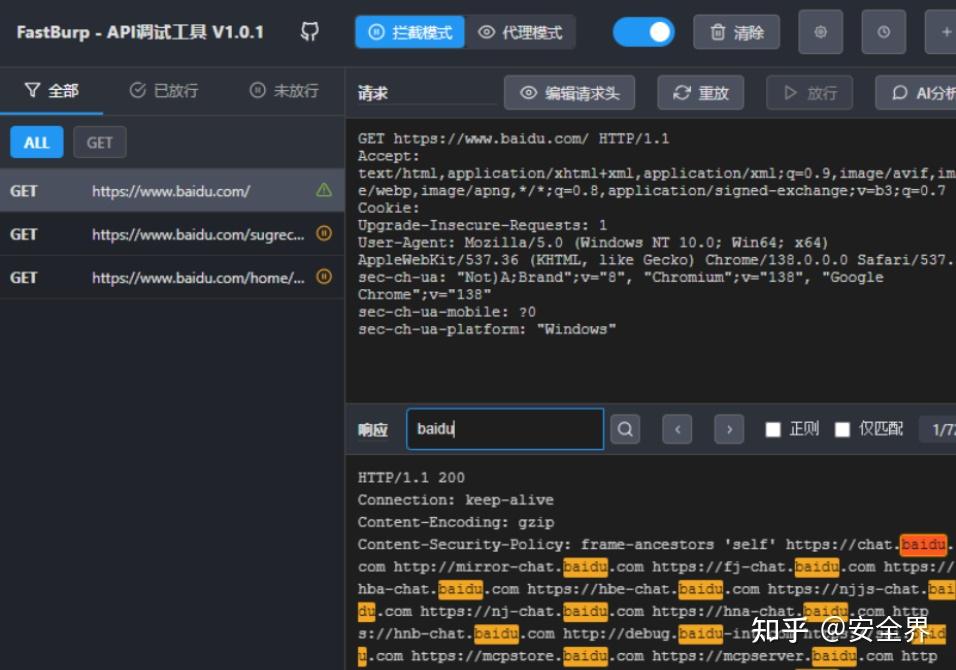Select the 已放行 filter tab
This screenshot has height=670, width=956.
164,91
